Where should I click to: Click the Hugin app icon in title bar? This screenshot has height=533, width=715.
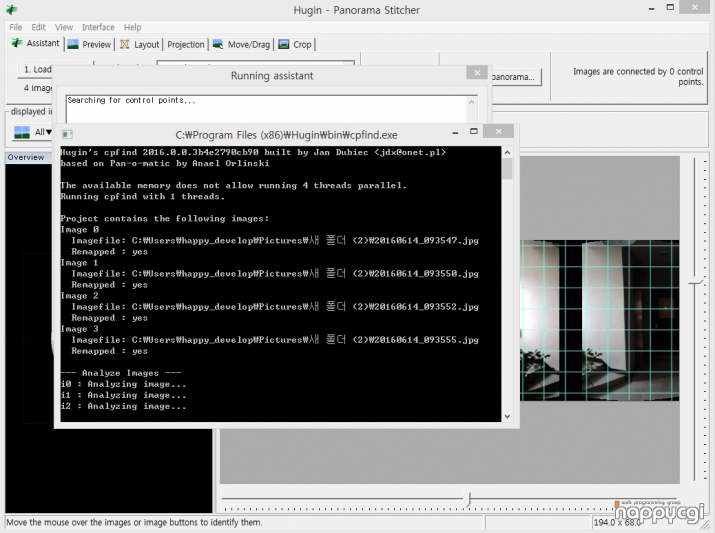11,10
